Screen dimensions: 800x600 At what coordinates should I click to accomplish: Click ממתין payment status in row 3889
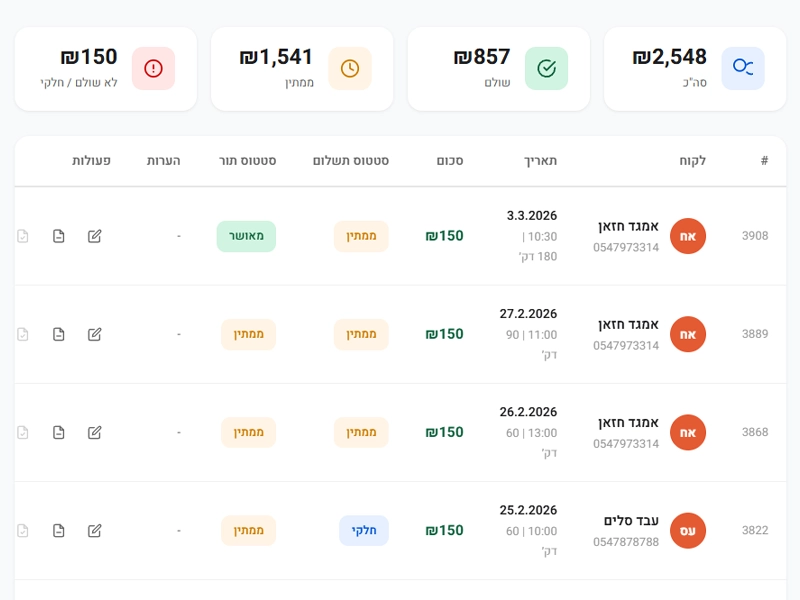coord(361,334)
